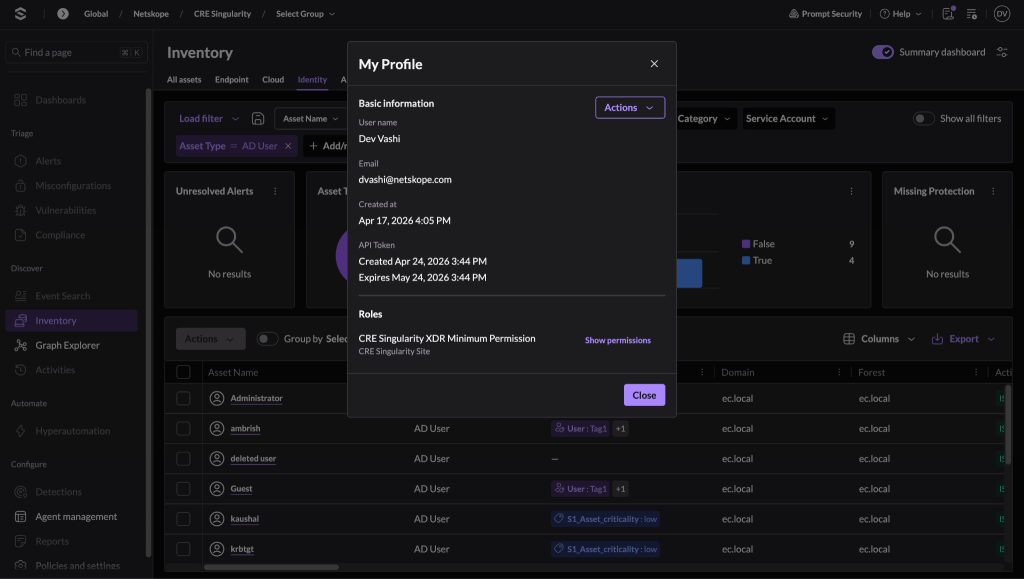Open the task list icon in header
The height and width of the screenshot is (579, 1024).
(x=972, y=14)
